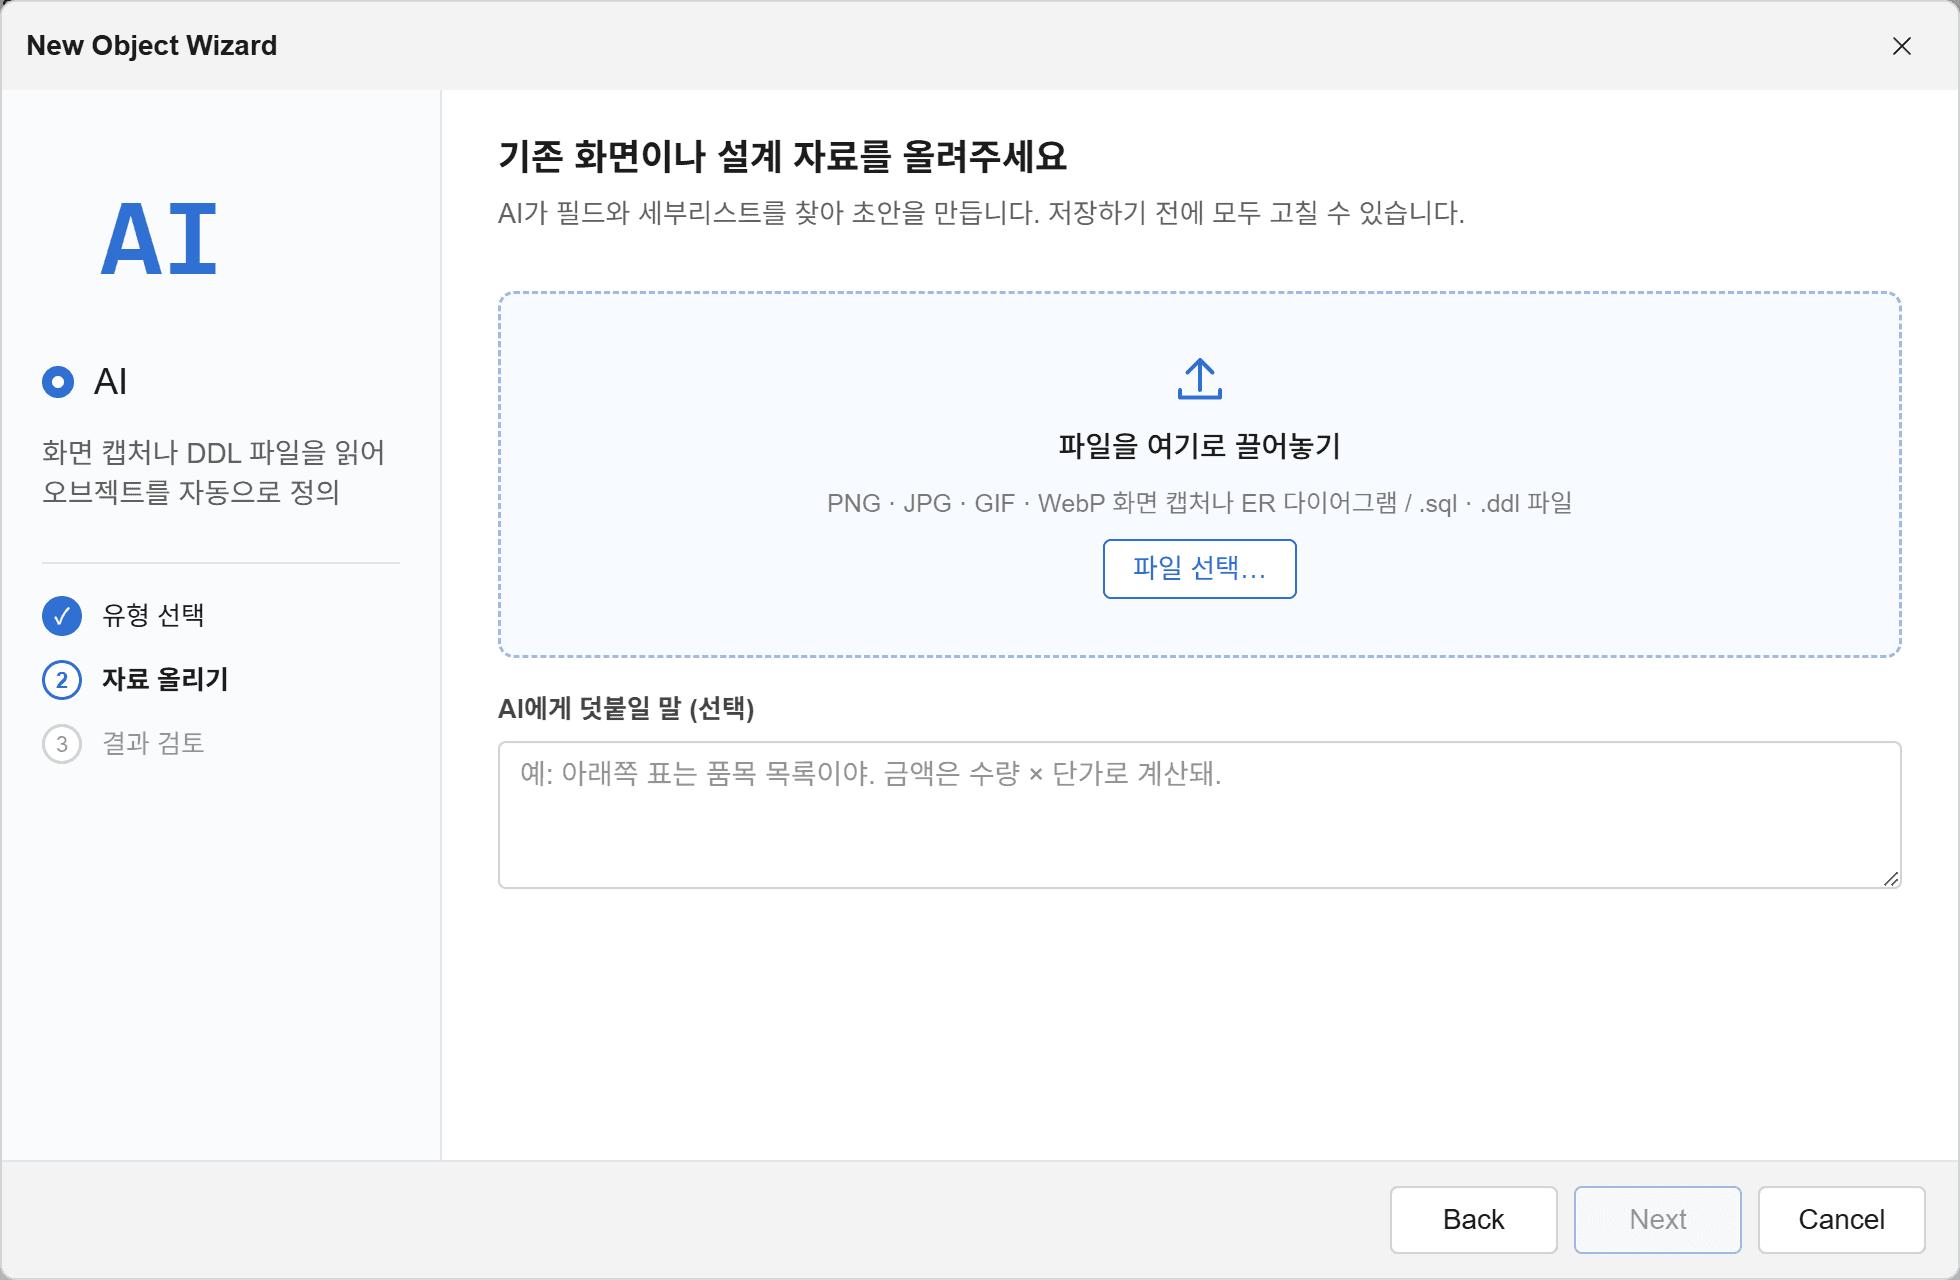
Task: Click the Back button
Action: pos(1473,1219)
